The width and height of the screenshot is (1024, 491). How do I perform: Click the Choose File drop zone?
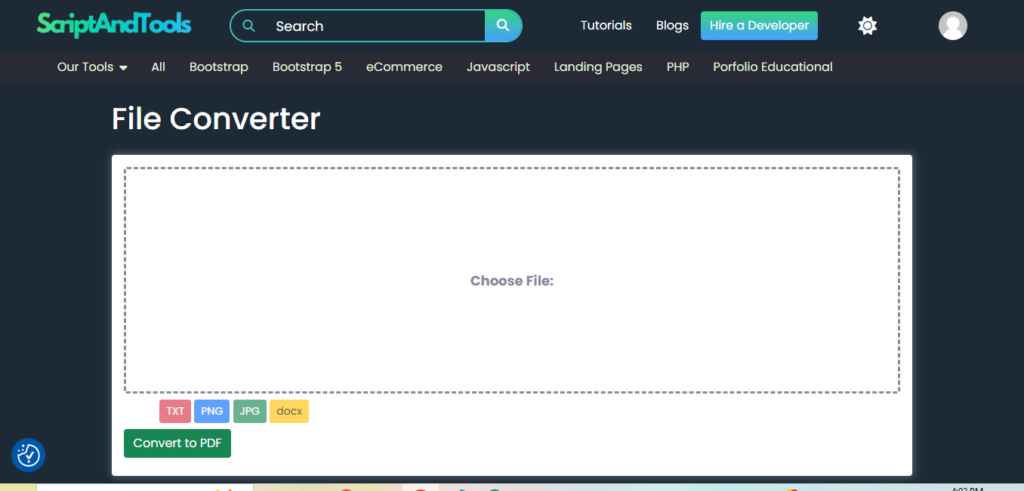coord(512,280)
